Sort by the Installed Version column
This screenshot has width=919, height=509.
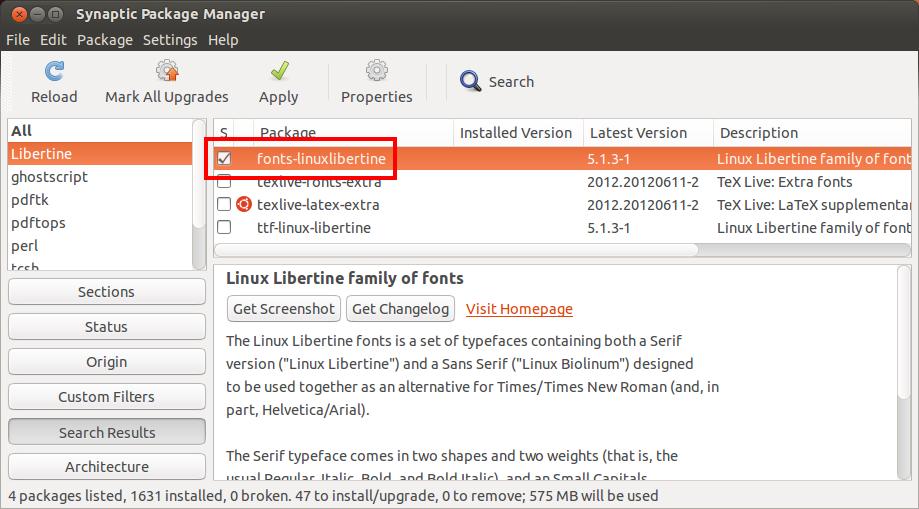tap(515, 133)
